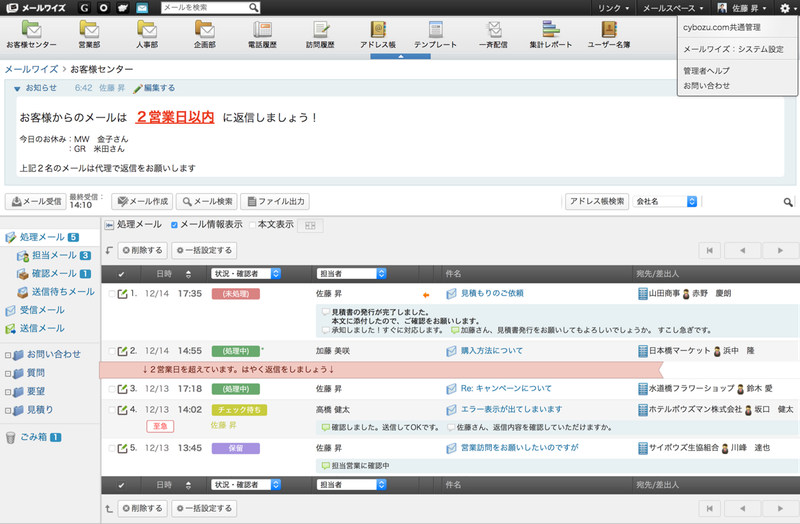
Task: Open the テンプレート templates icon
Action: point(435,34)
